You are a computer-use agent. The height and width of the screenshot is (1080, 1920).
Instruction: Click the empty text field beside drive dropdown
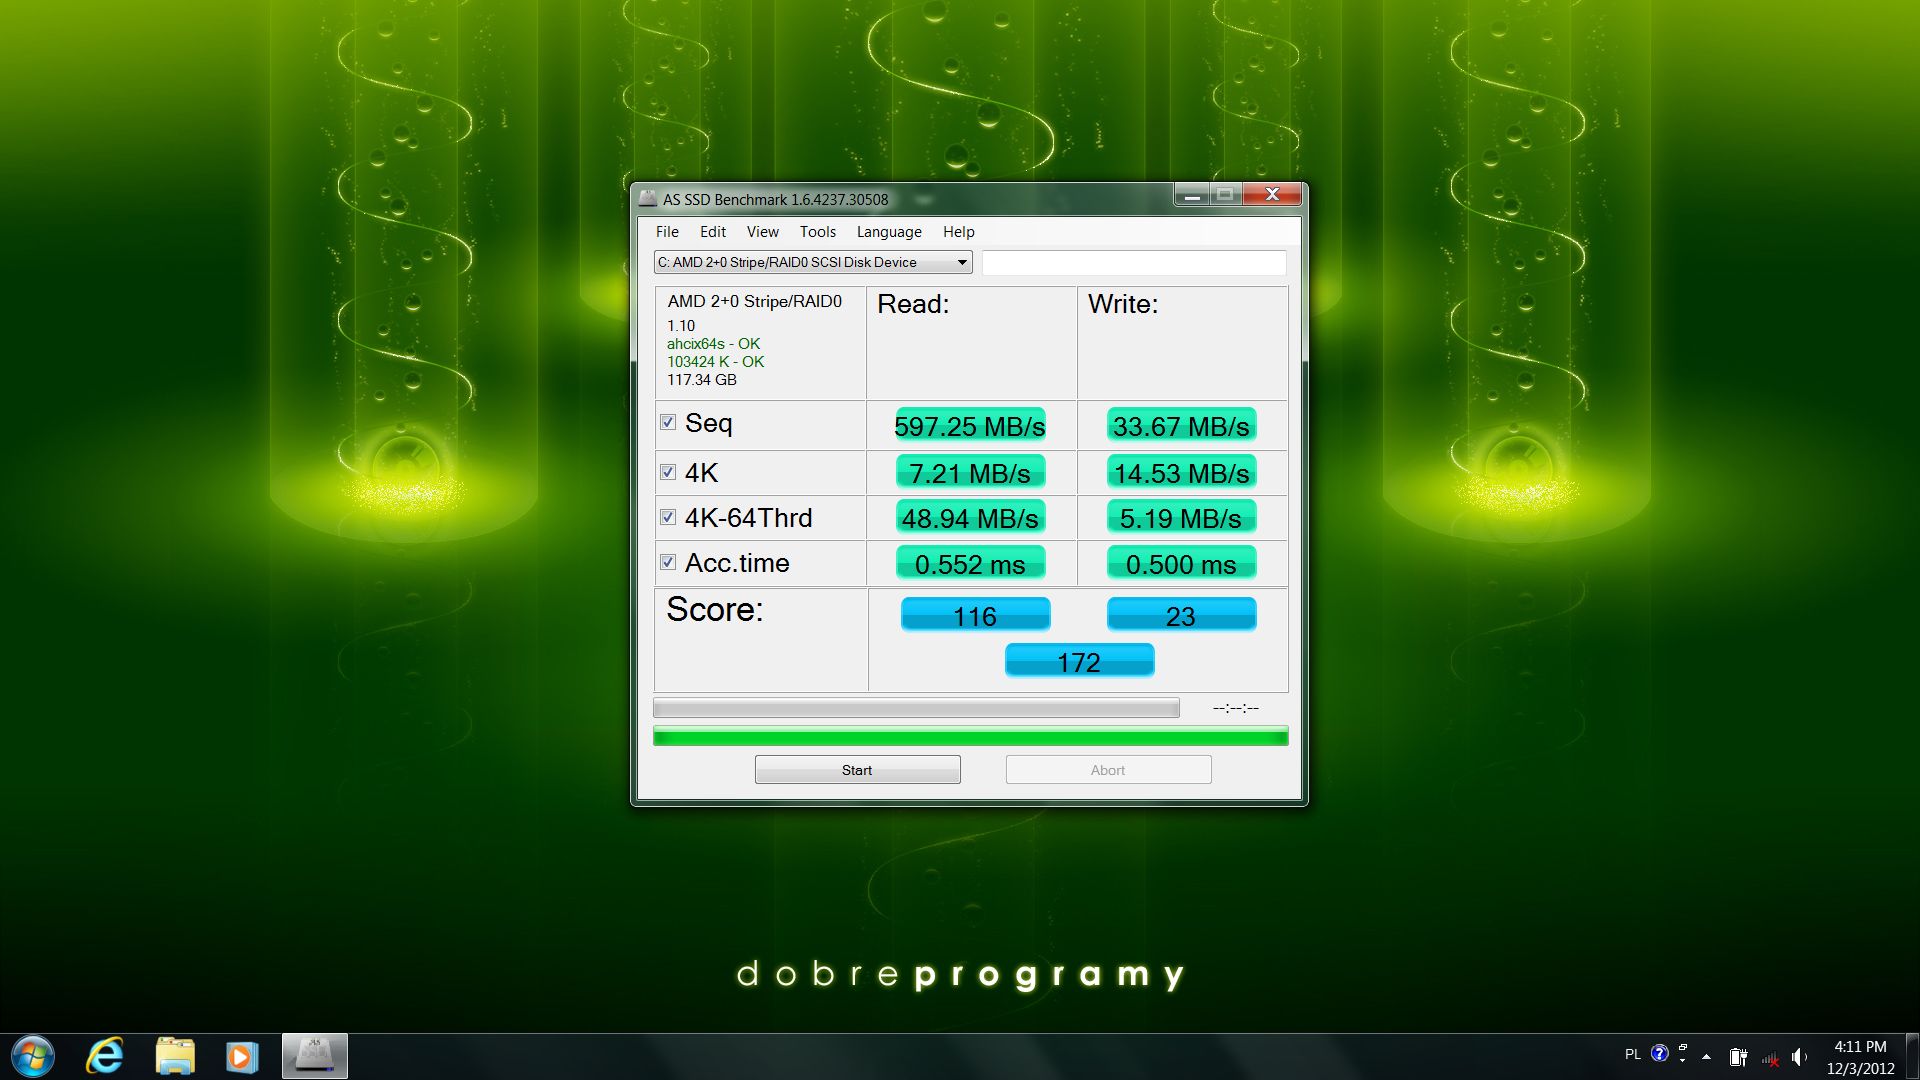point(1134,262)
